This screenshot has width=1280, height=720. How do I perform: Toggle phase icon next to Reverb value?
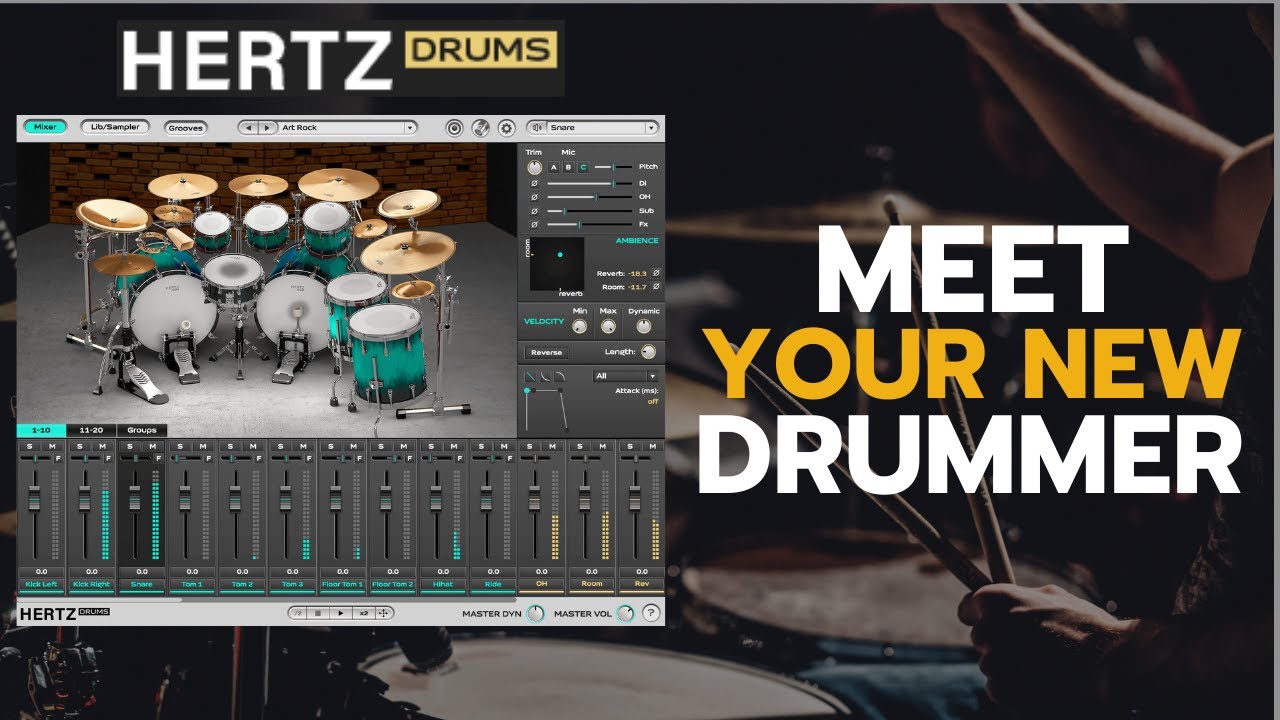[x=656, y=272]
